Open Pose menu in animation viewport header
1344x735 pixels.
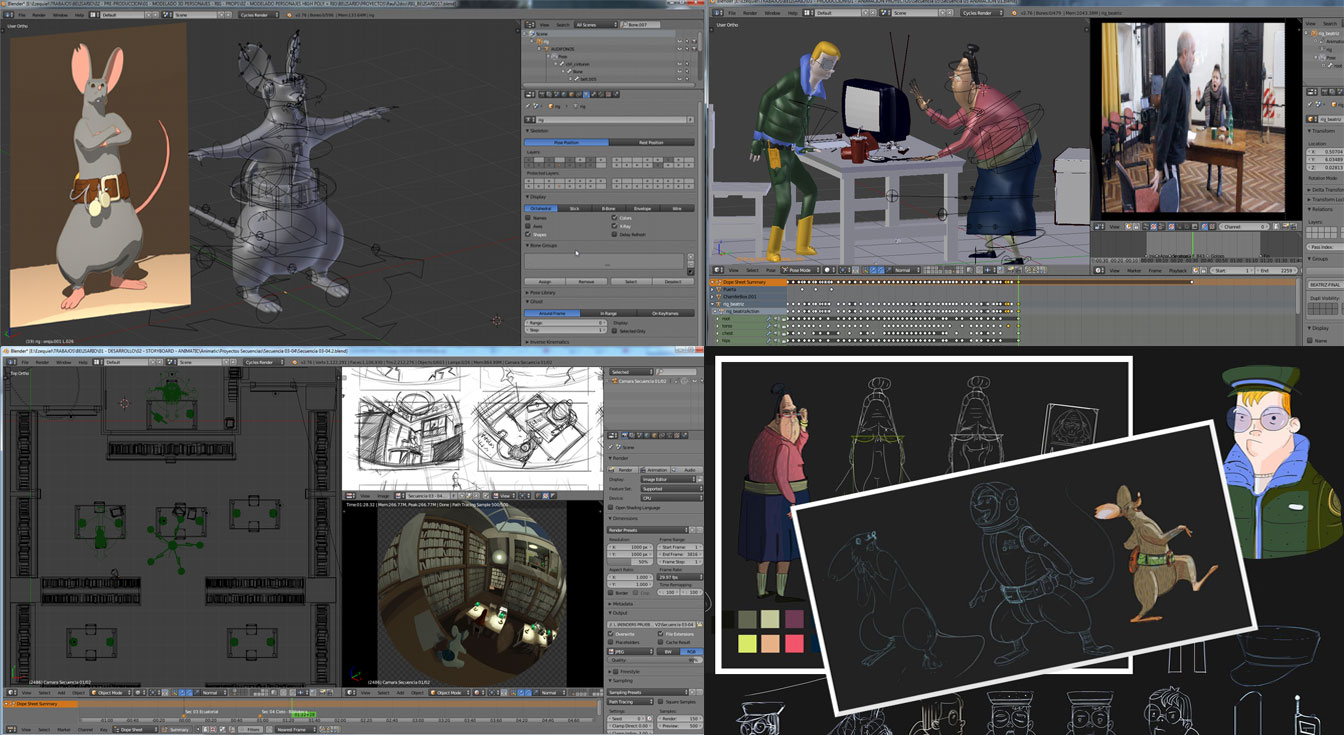point(770,270)
